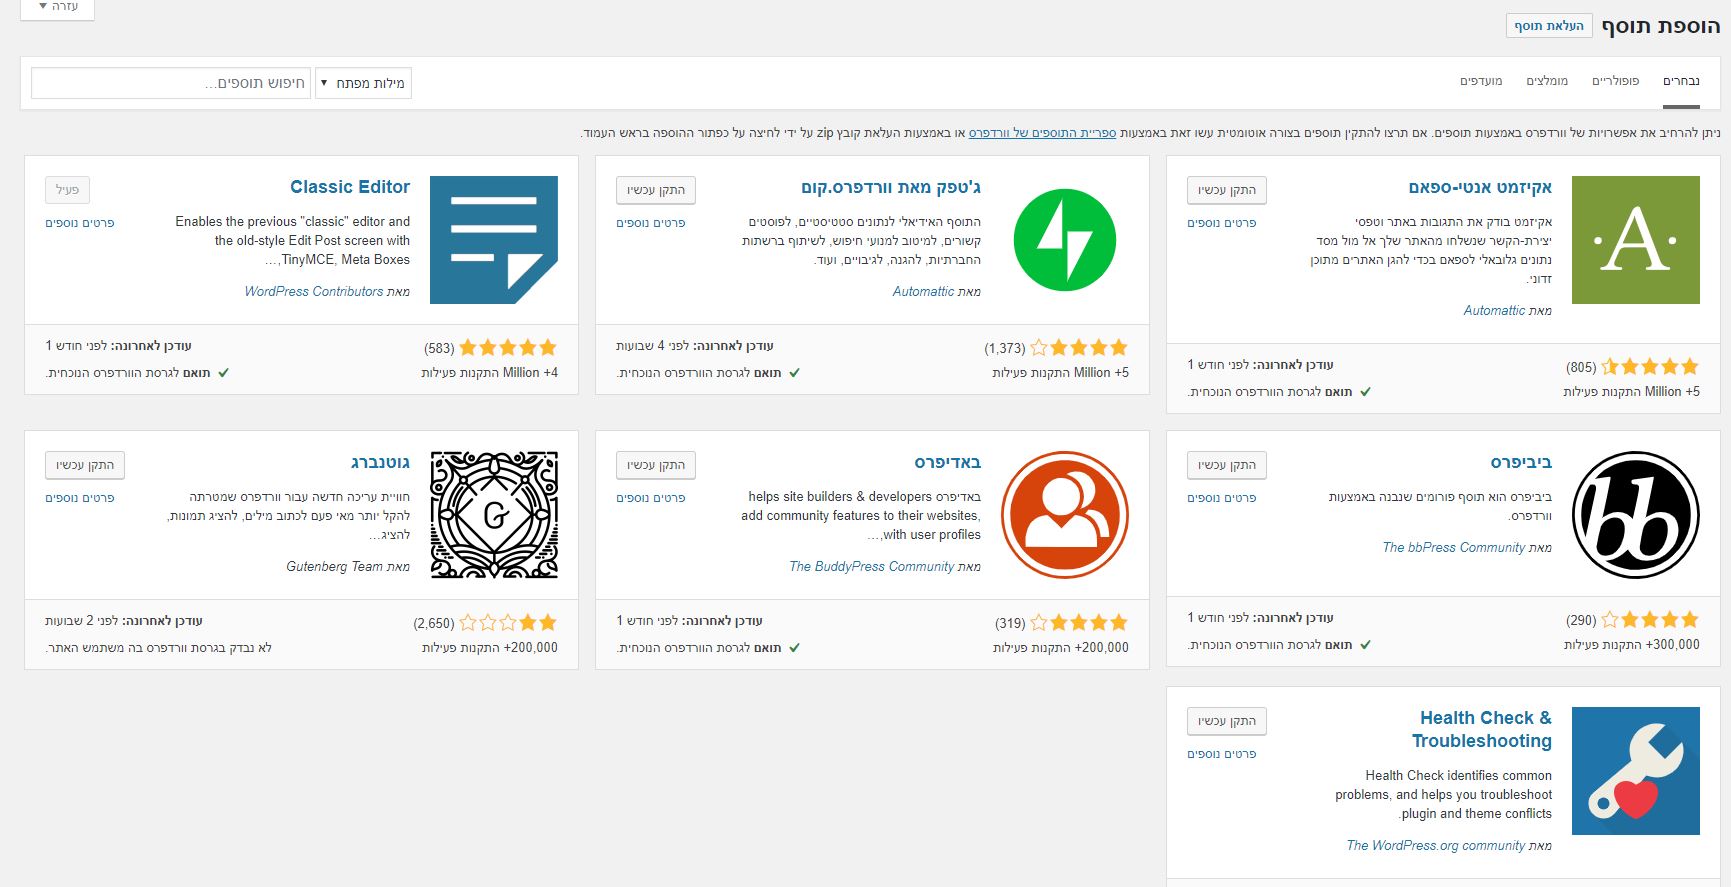Click the compatibility checkmark in the Classic Editor card
This screenshot has width=1731, height=887.
(223, 373)
